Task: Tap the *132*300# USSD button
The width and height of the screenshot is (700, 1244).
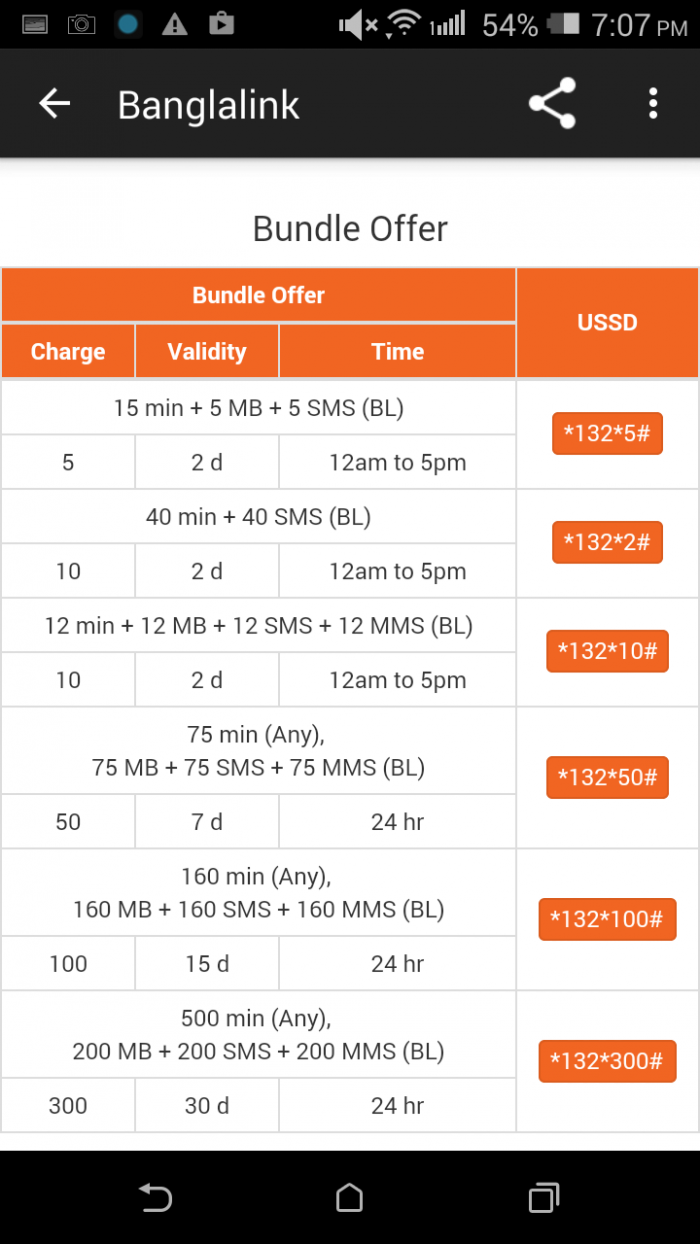Action: point(607,1061)
